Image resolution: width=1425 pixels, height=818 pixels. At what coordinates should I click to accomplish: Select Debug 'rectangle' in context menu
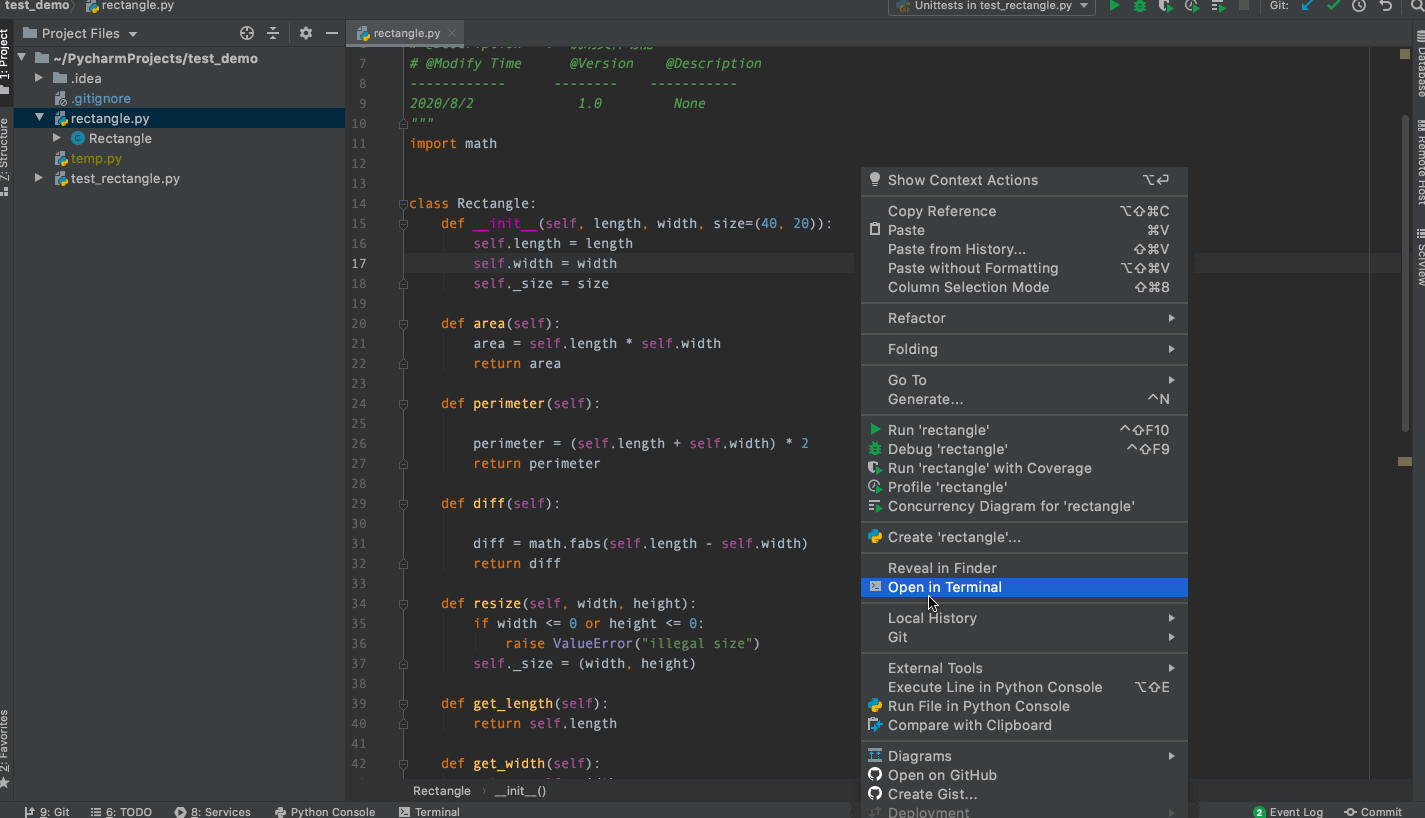1024,449
